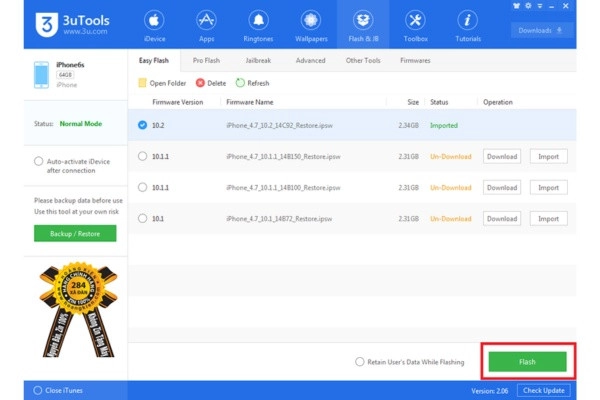The height and width of the screenshot is (400, 600).
Task: Open the iDevice section icon
Action: [153, 21]
